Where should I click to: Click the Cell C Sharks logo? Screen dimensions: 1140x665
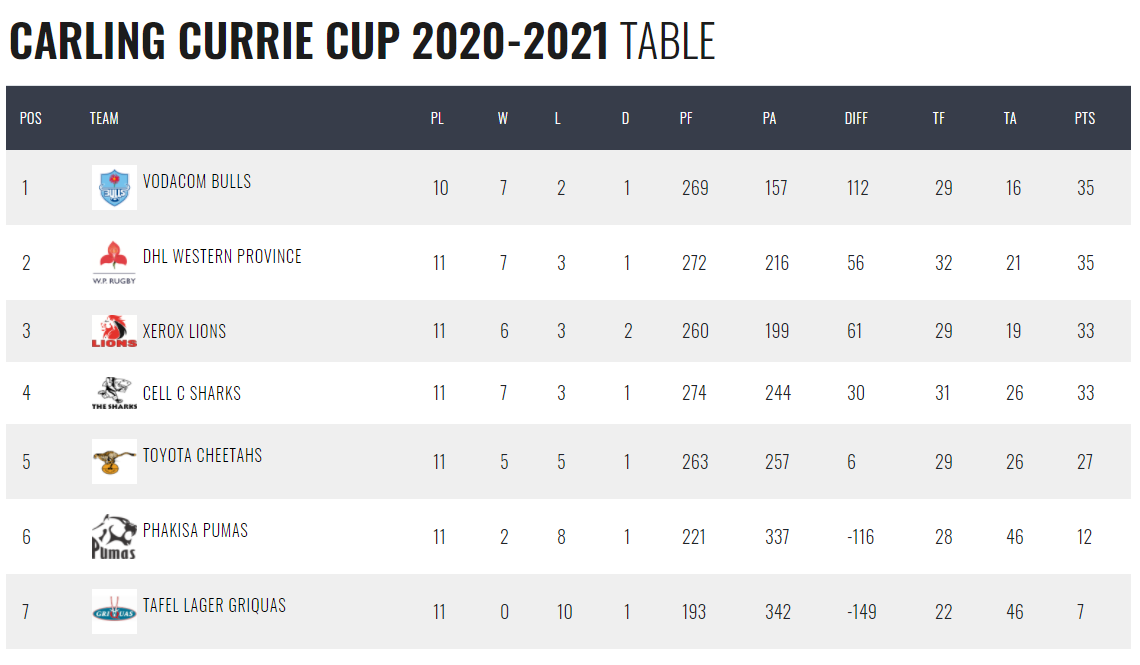114,393
